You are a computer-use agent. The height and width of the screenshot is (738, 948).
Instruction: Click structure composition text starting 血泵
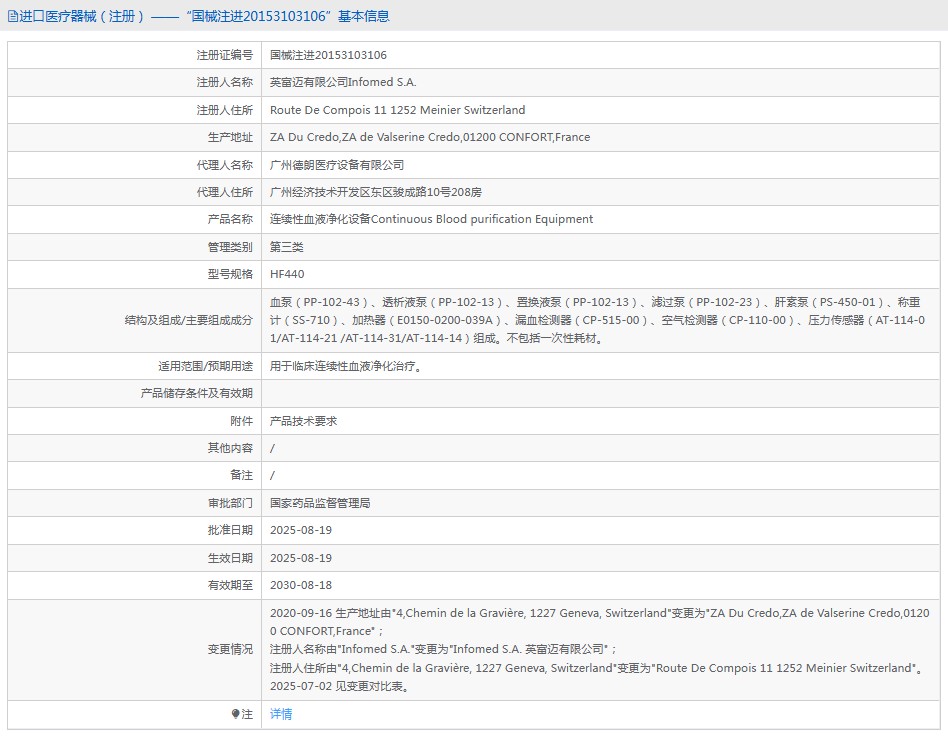(x=597, y=320)
